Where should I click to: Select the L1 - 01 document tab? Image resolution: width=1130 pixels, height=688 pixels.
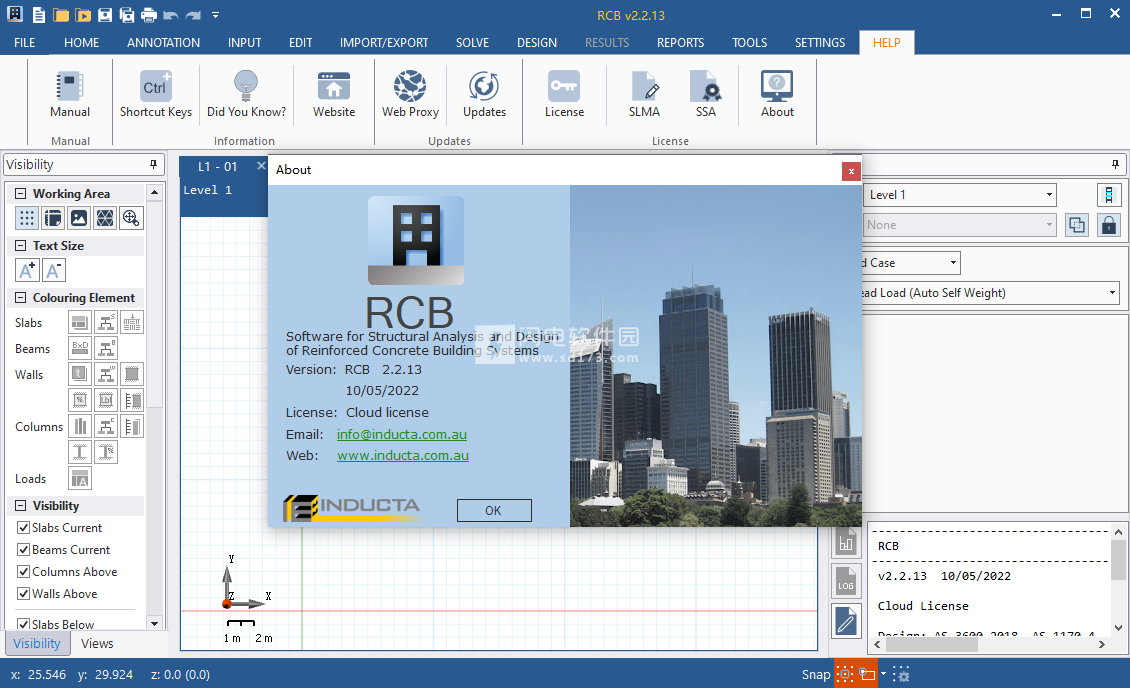pos(218,166)
